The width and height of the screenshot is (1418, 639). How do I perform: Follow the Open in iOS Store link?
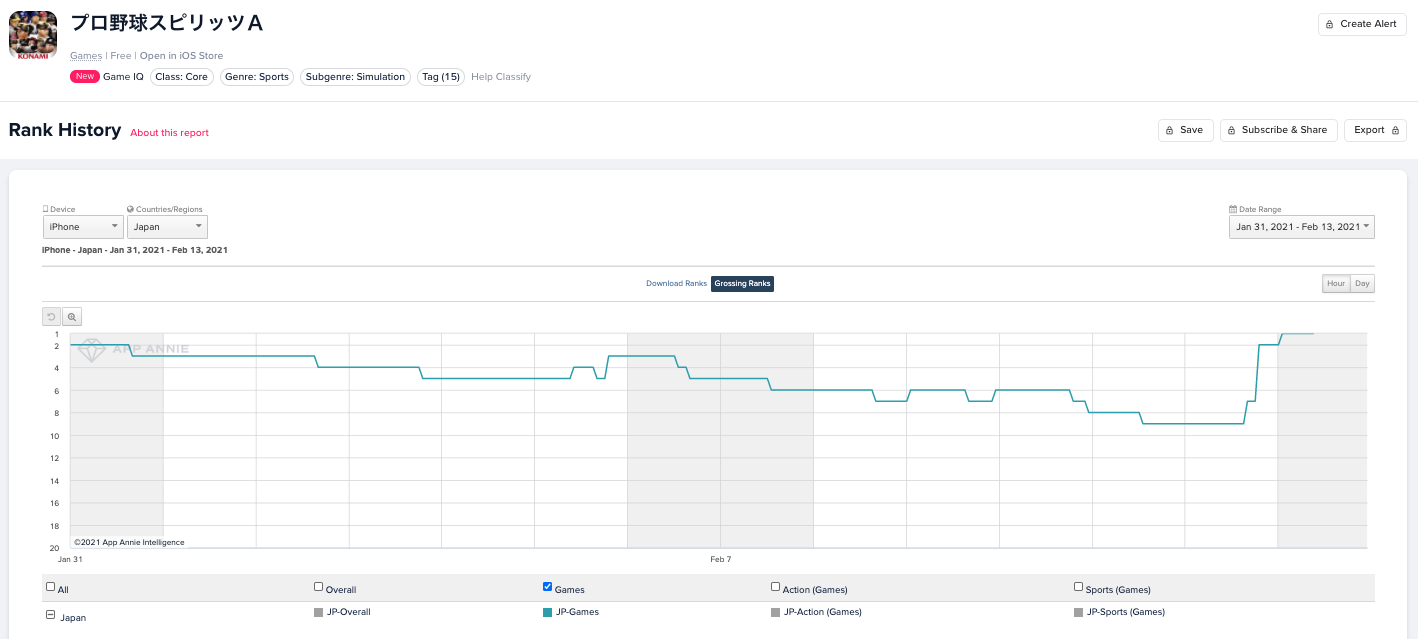tap(181, 56)
